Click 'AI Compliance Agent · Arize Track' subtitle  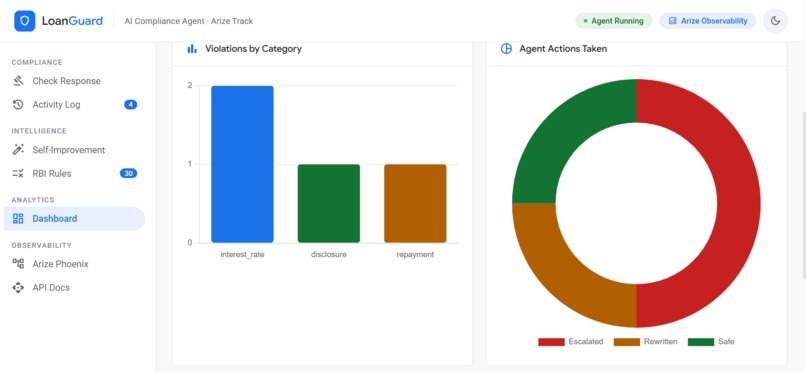point(189,21)
